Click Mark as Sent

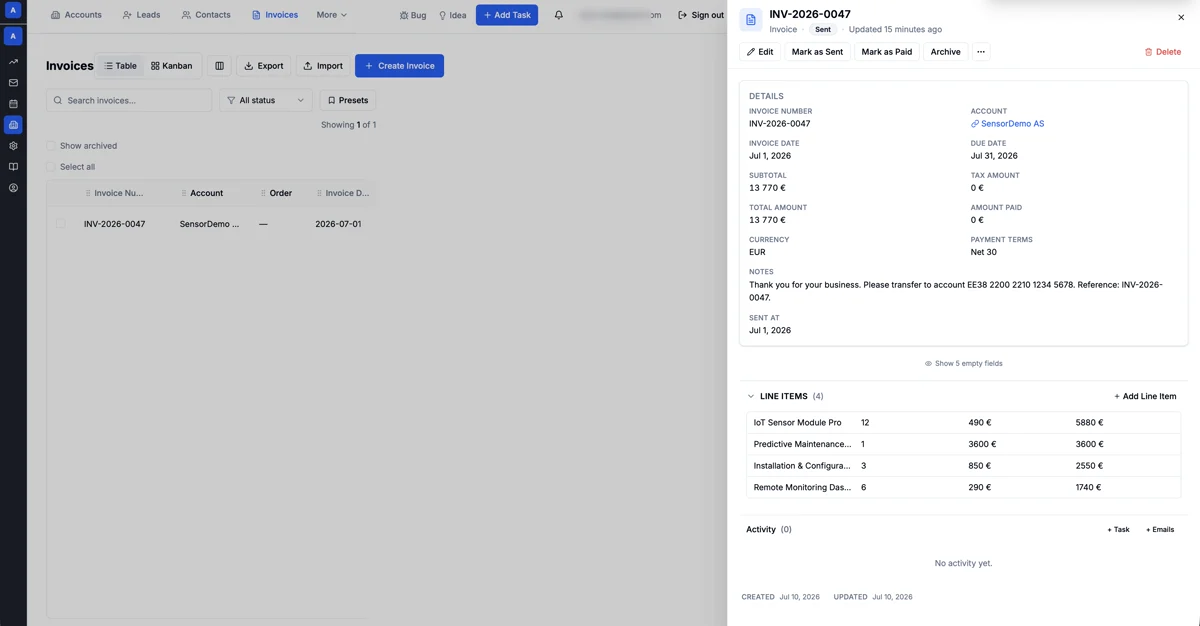click(817, 52)
